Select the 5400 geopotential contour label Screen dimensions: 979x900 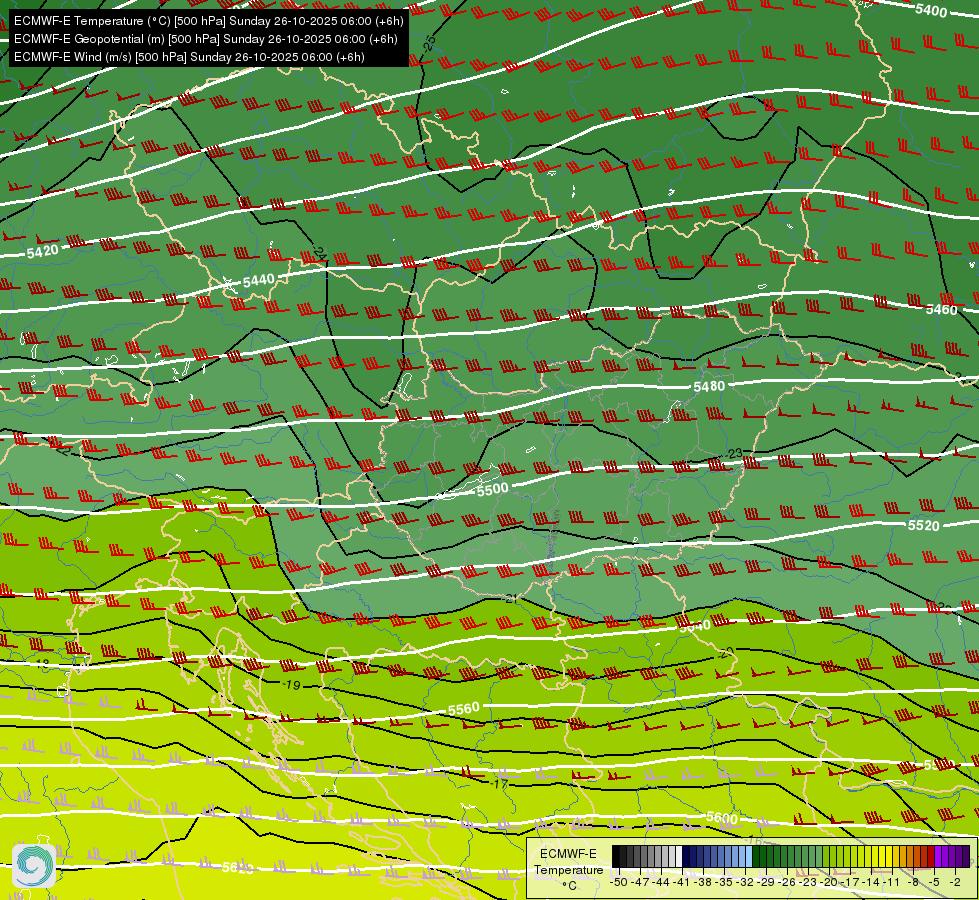(931, 9)
